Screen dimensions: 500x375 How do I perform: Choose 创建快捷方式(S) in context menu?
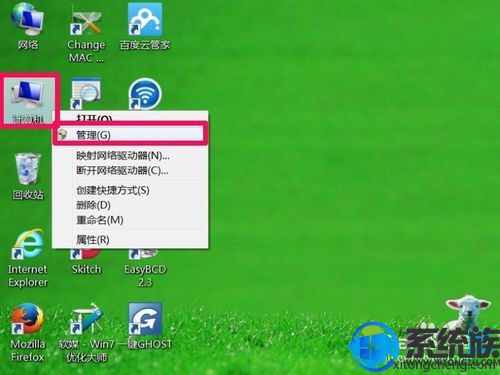click(x=131, y=190)
